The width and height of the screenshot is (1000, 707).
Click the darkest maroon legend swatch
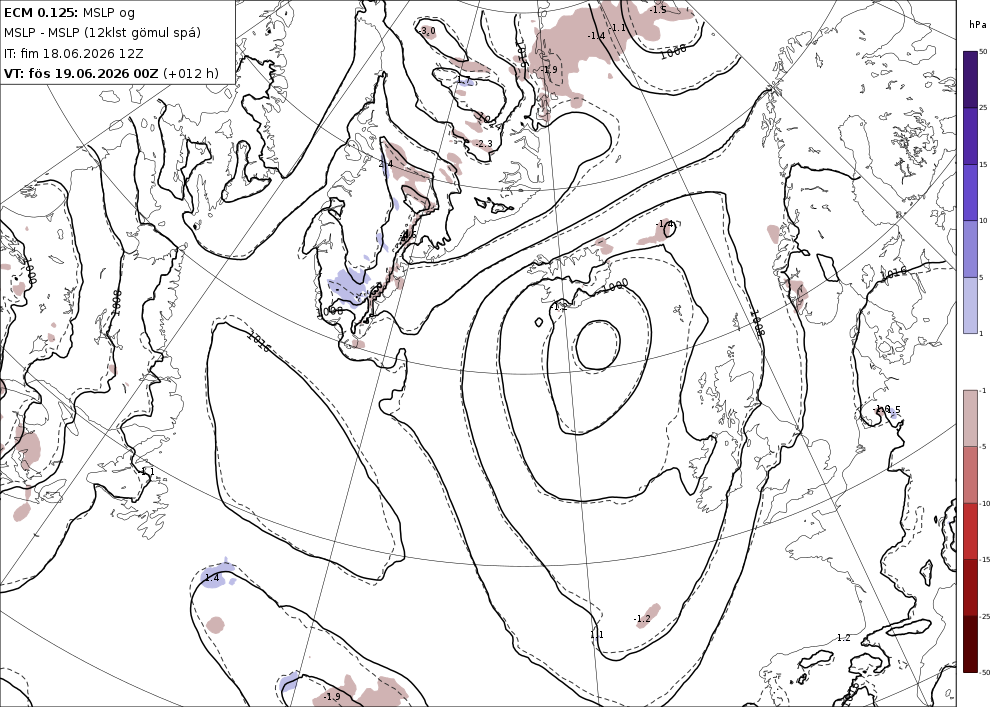(970, 644)
